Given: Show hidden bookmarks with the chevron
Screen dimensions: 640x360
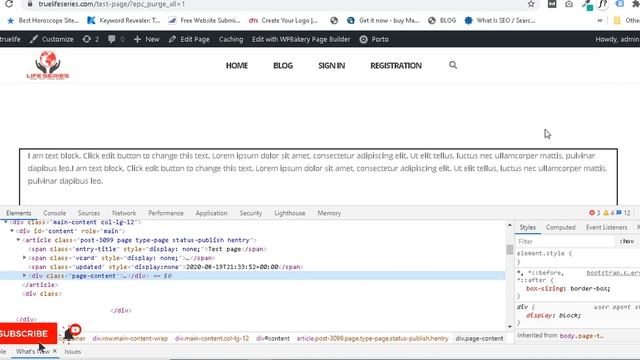Looking at the screenshot, I should click(600, 20).
